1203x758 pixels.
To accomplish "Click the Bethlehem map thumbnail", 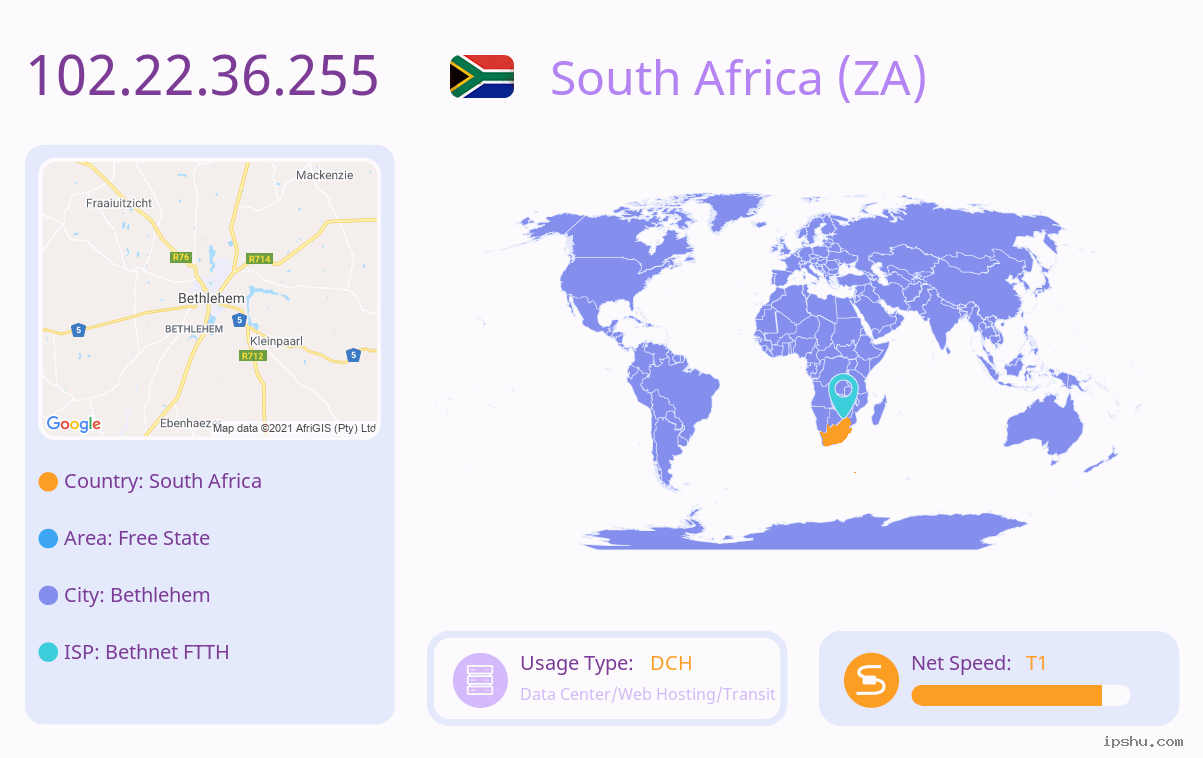I will pyautogui.click(x=210, y=299).
